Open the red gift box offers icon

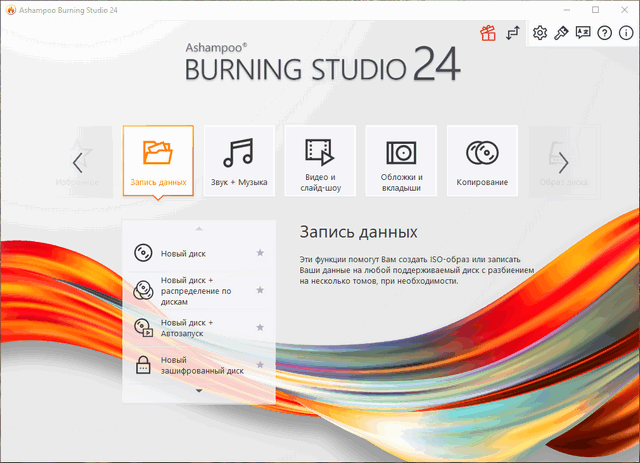pyautogui.click(x=488, y=33)
